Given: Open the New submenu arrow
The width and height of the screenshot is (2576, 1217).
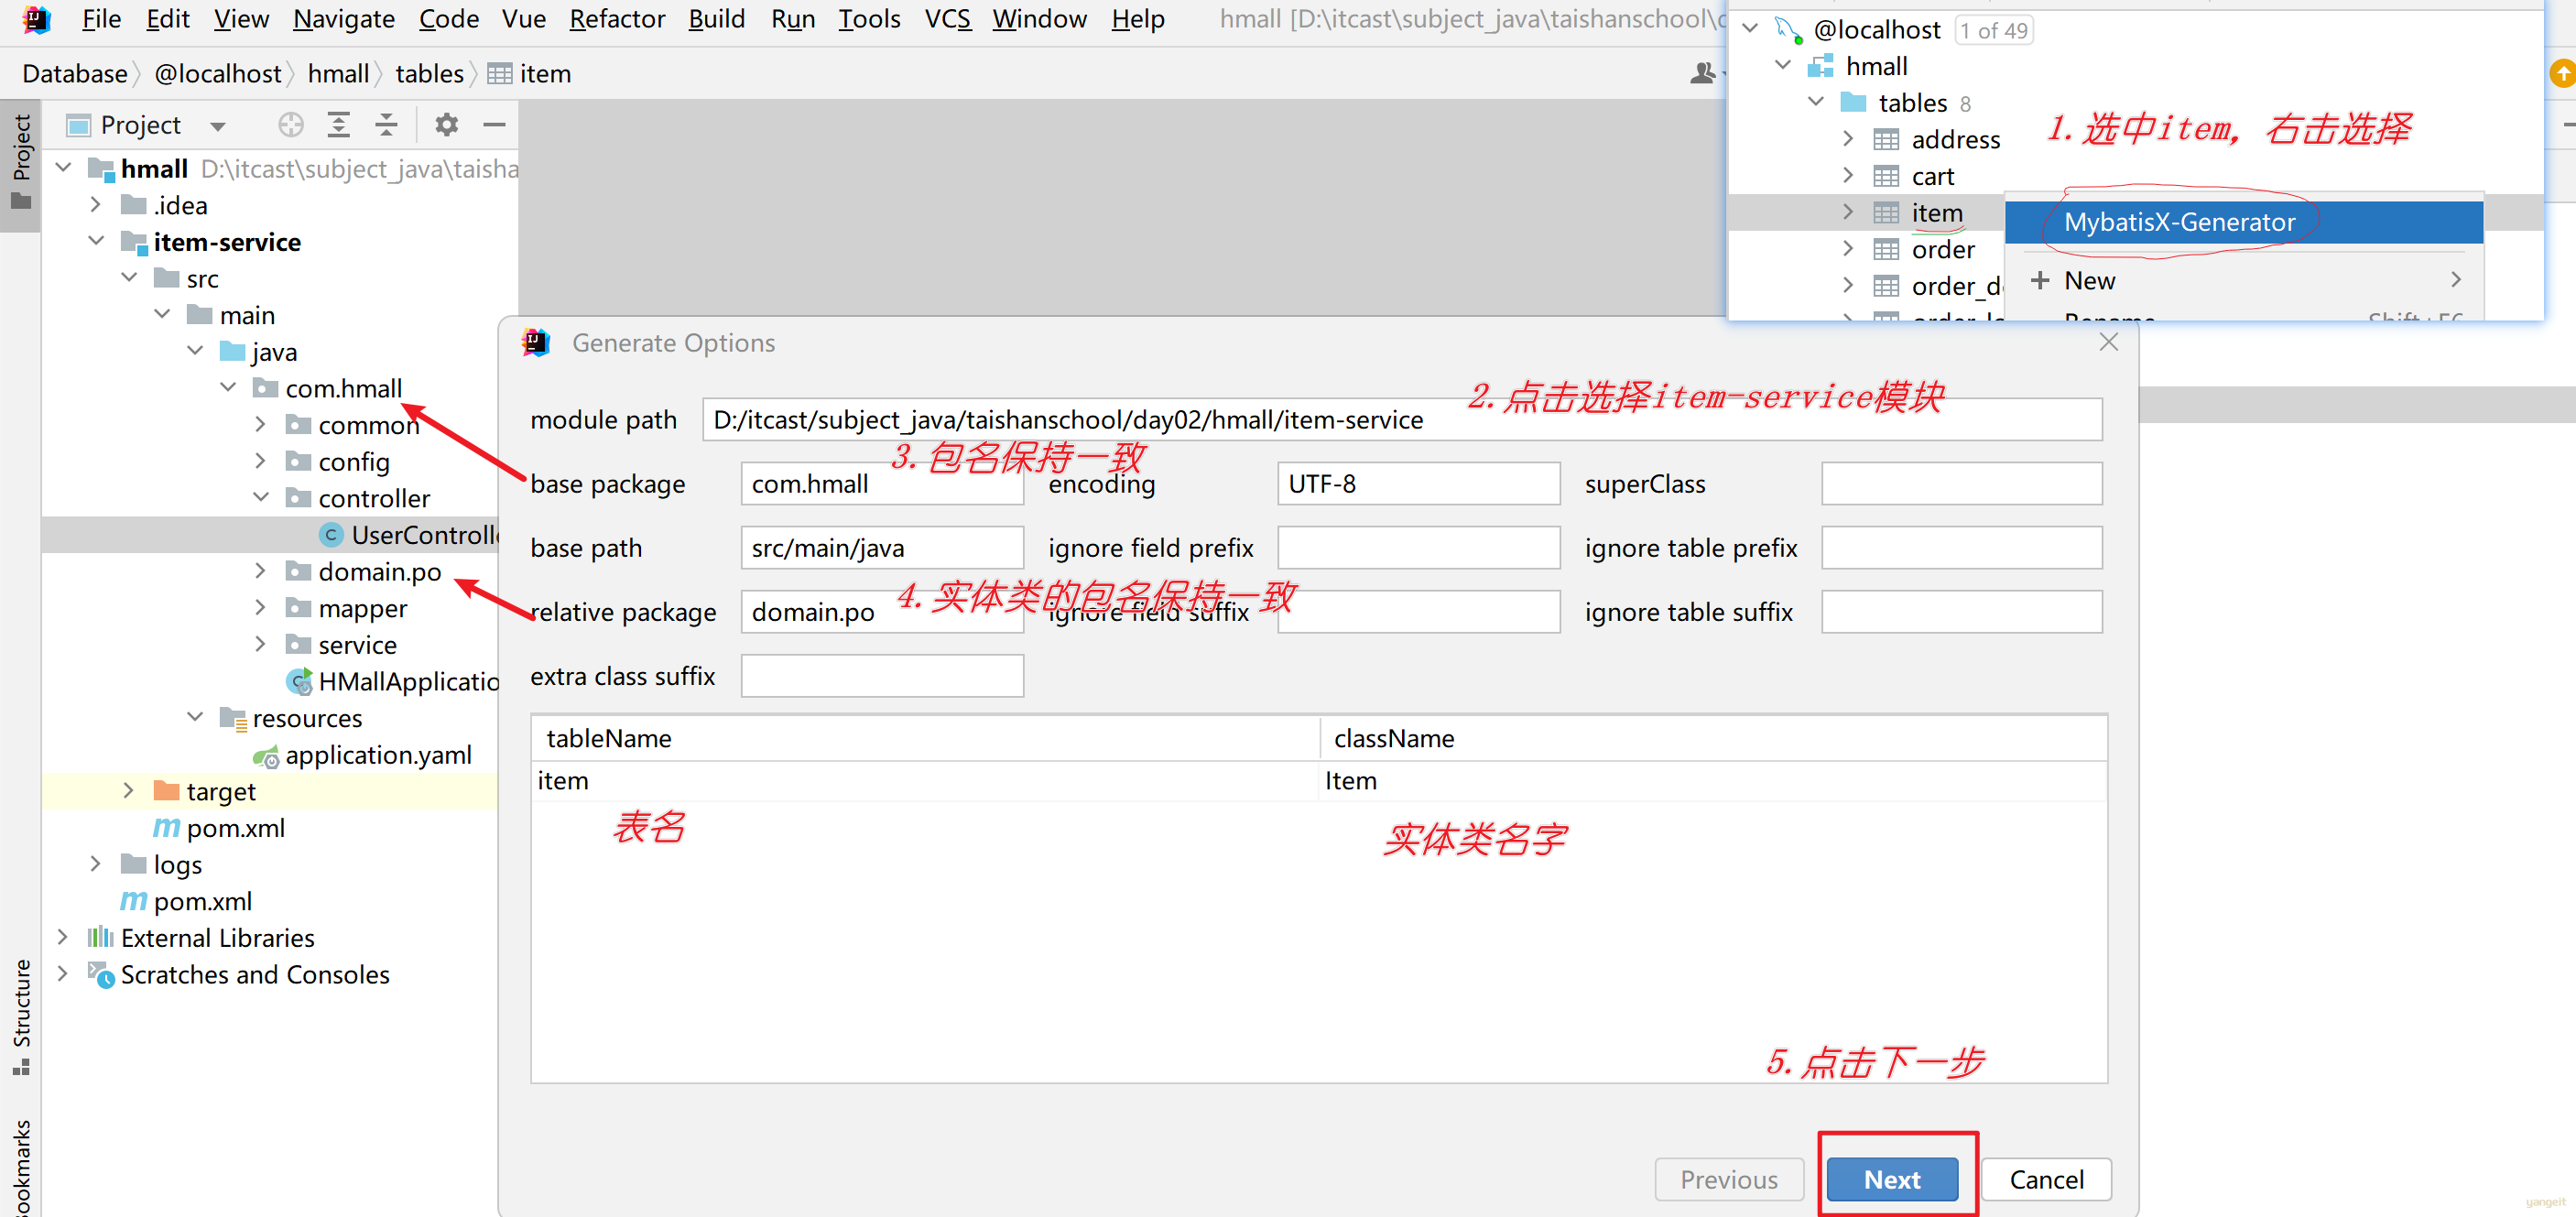Looking at the screenshot, I should click(2456, 280).
